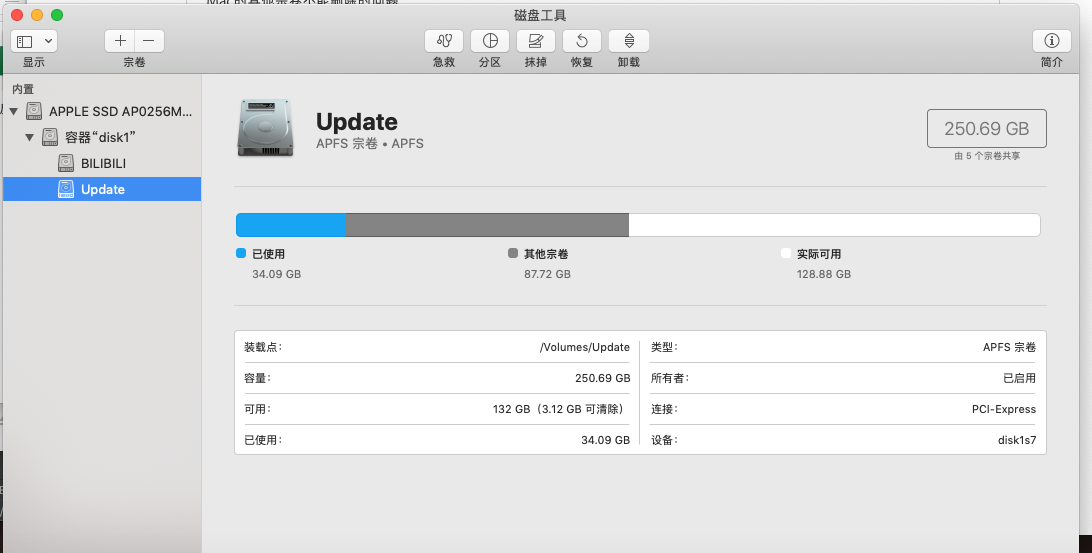The height and width of the screenshot is (553, 1092).
Task: Select APPLE SSD AP0256M drive entry
Action: [x=120, y=111]
